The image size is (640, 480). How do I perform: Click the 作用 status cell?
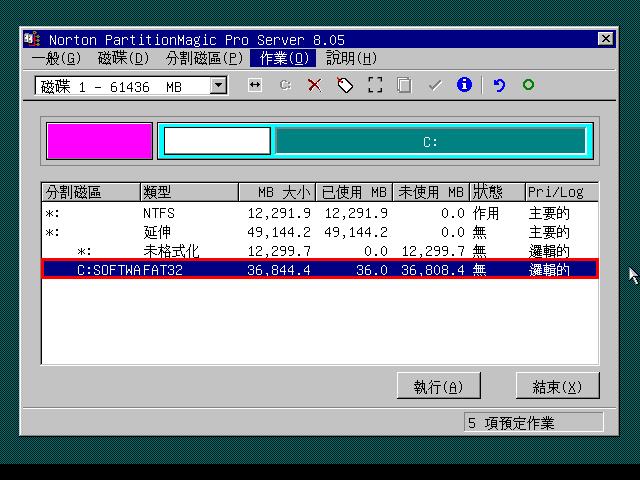tap(486, 213)
